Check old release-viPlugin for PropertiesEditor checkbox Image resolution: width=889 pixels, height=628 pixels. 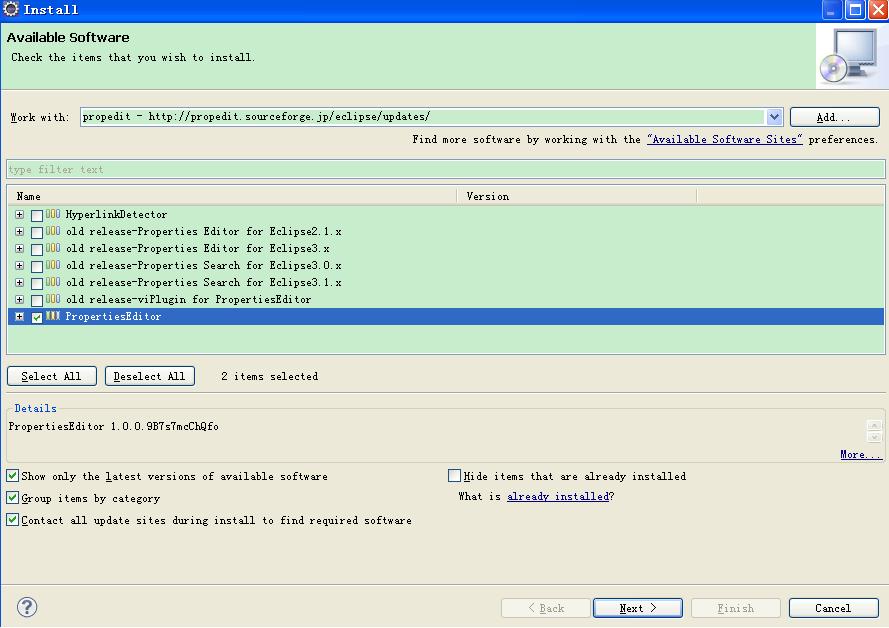coord(37,300)
